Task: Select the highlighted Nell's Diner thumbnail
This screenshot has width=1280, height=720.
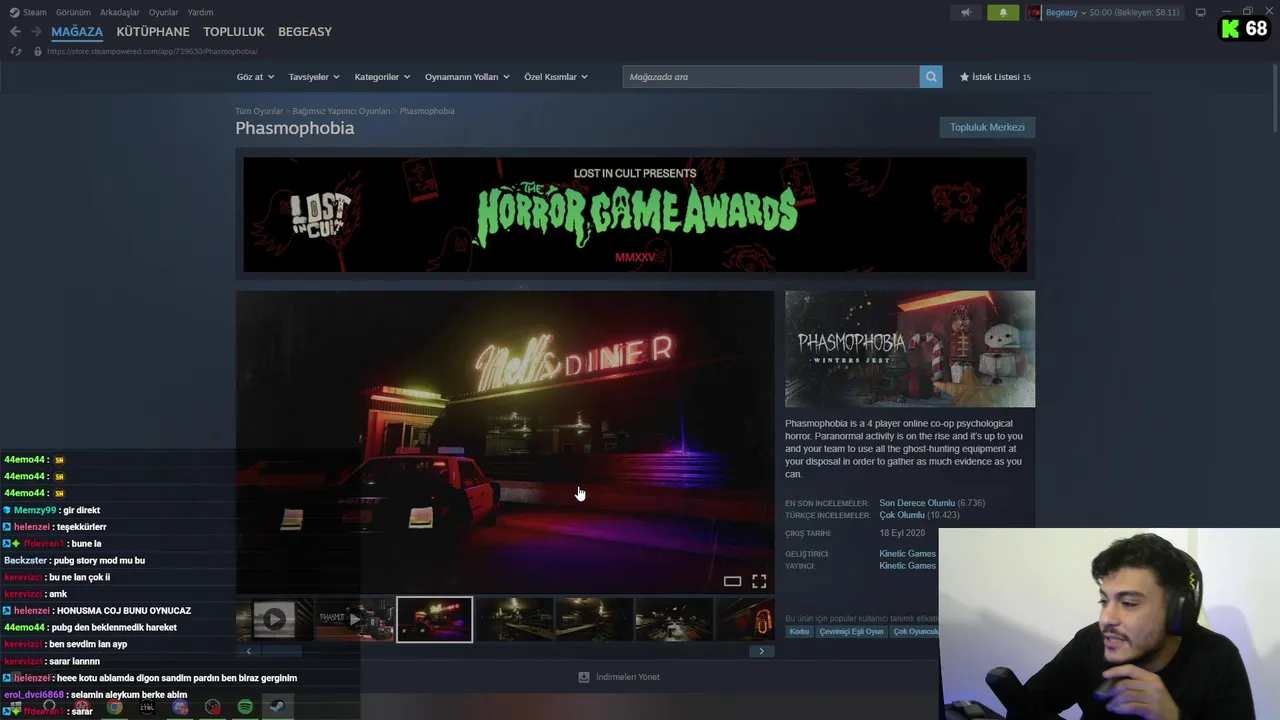Action: pos(434,620)
